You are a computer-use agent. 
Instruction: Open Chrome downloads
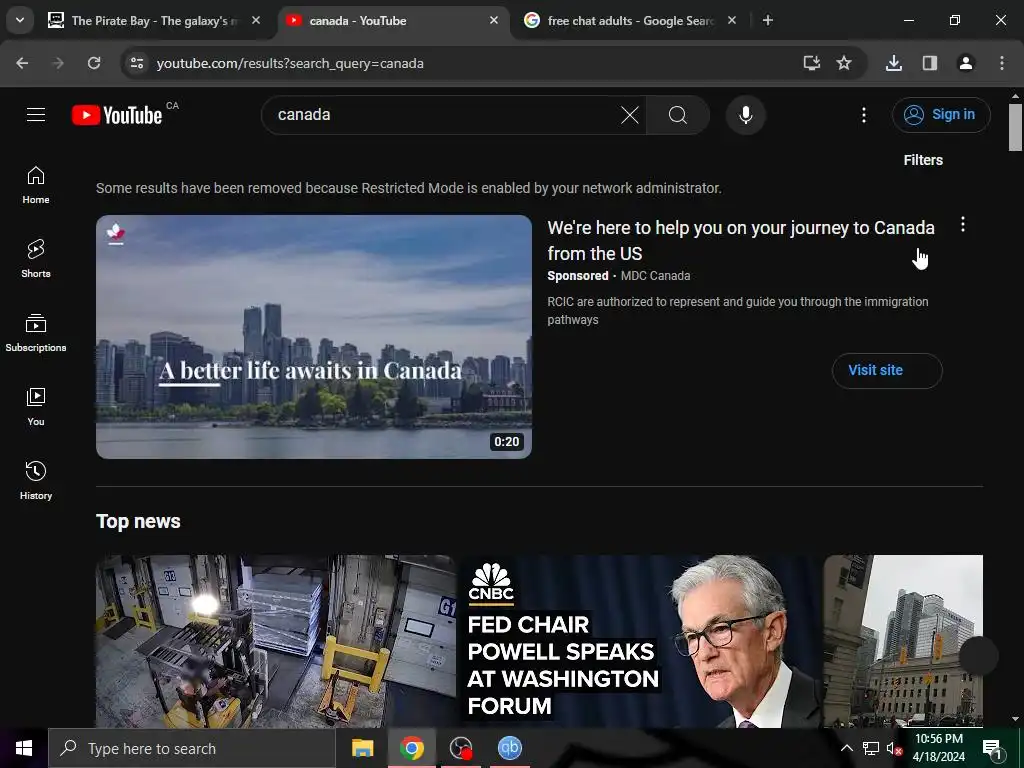coord(894,63)
